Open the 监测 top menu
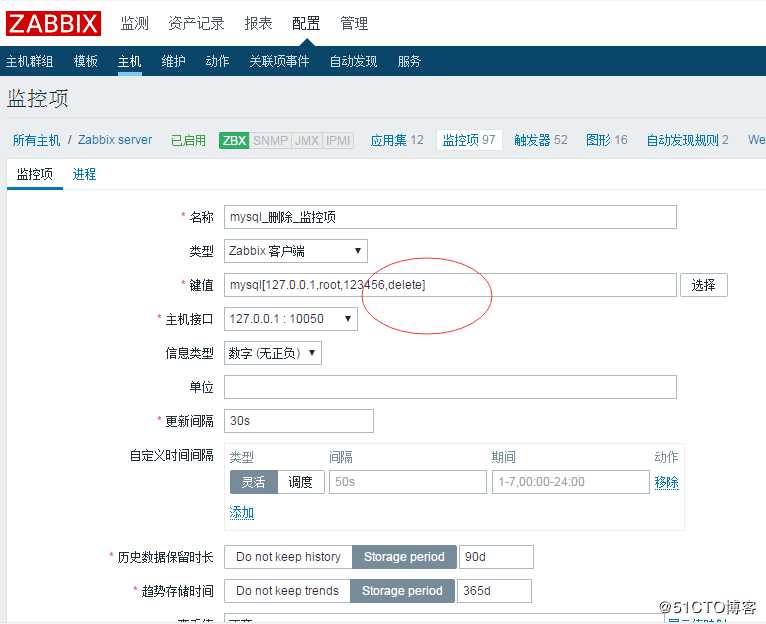 134,23
